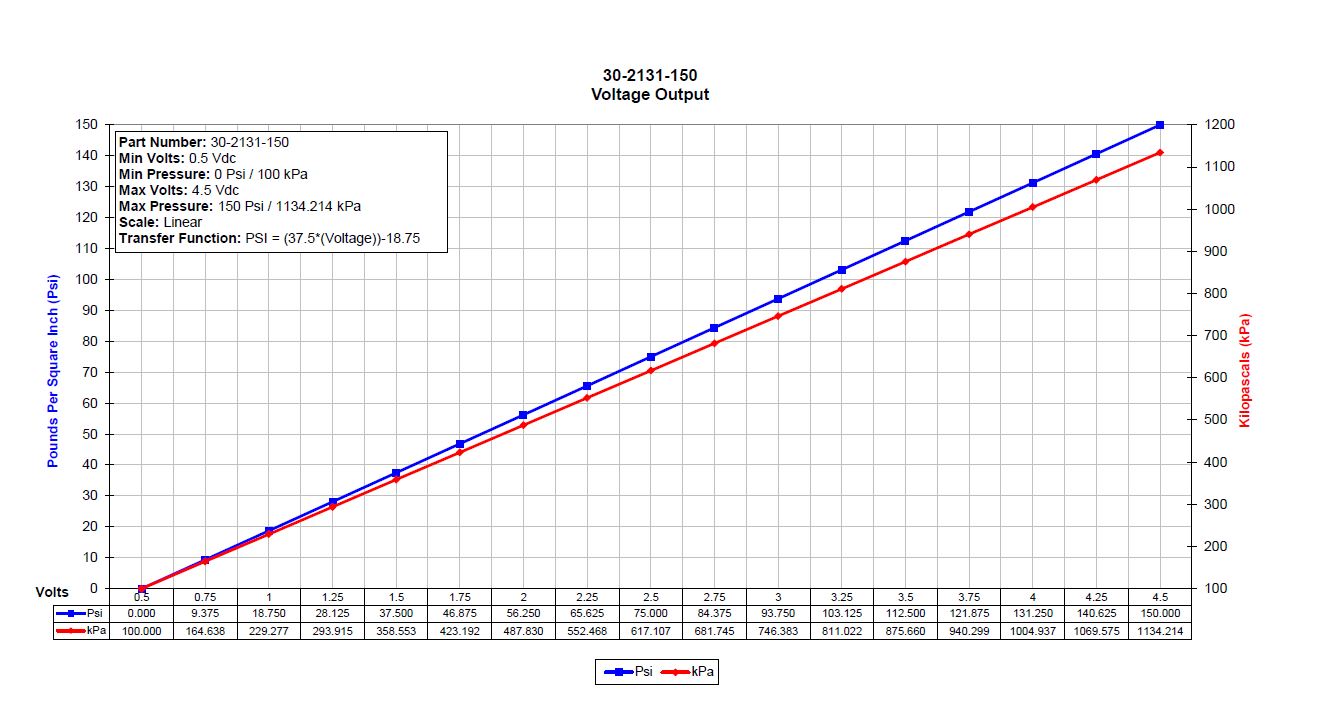Click the red kPa data point at 4.5 volts
1319x713 pixels.
click(x=1160, y=152)
